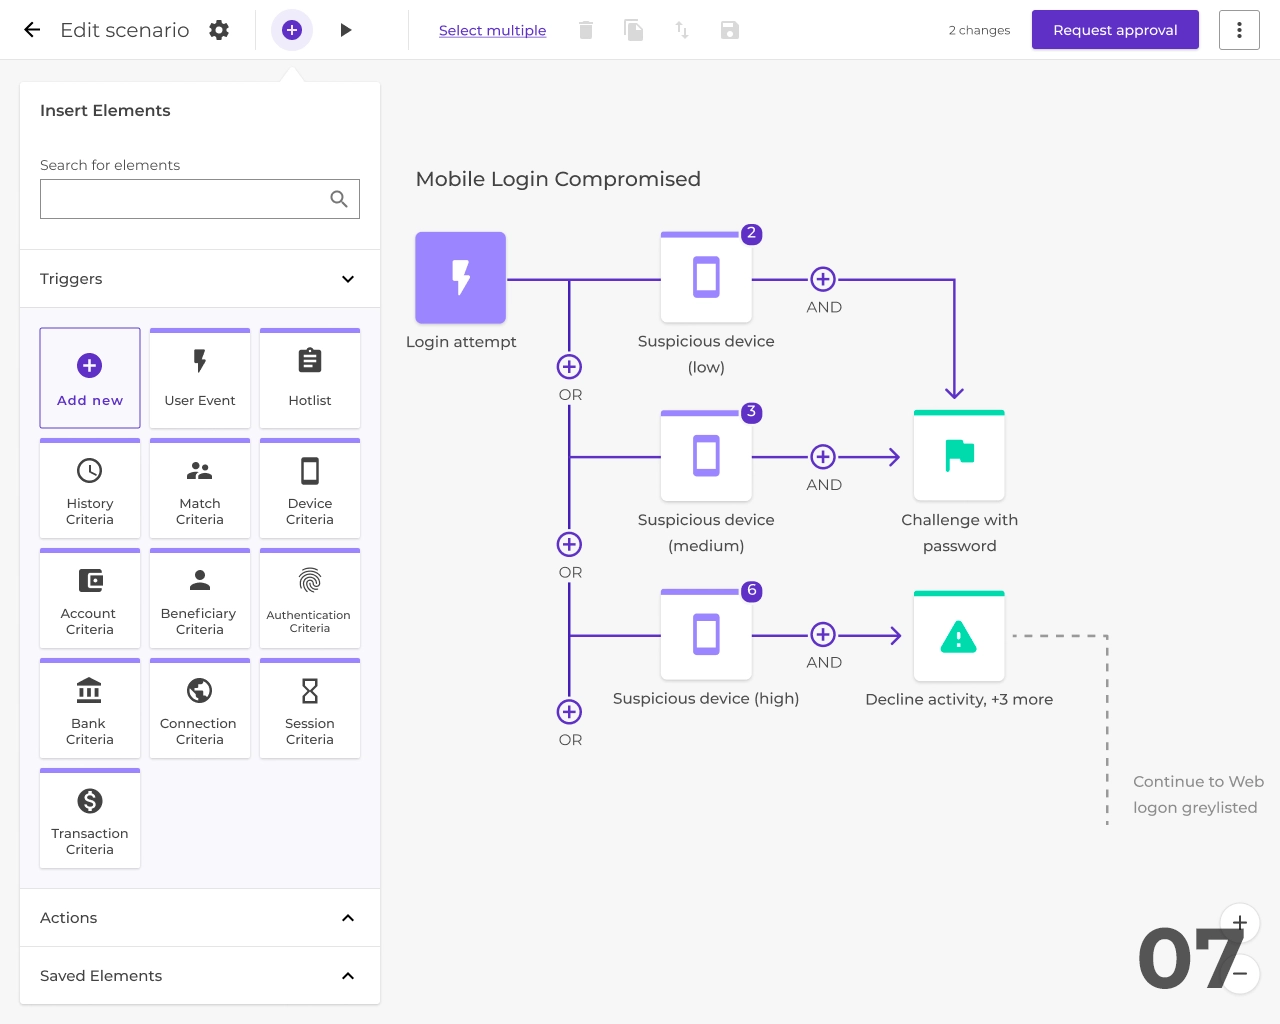
Task: Expand the Saved Elements section
Action: coord(200,976)
